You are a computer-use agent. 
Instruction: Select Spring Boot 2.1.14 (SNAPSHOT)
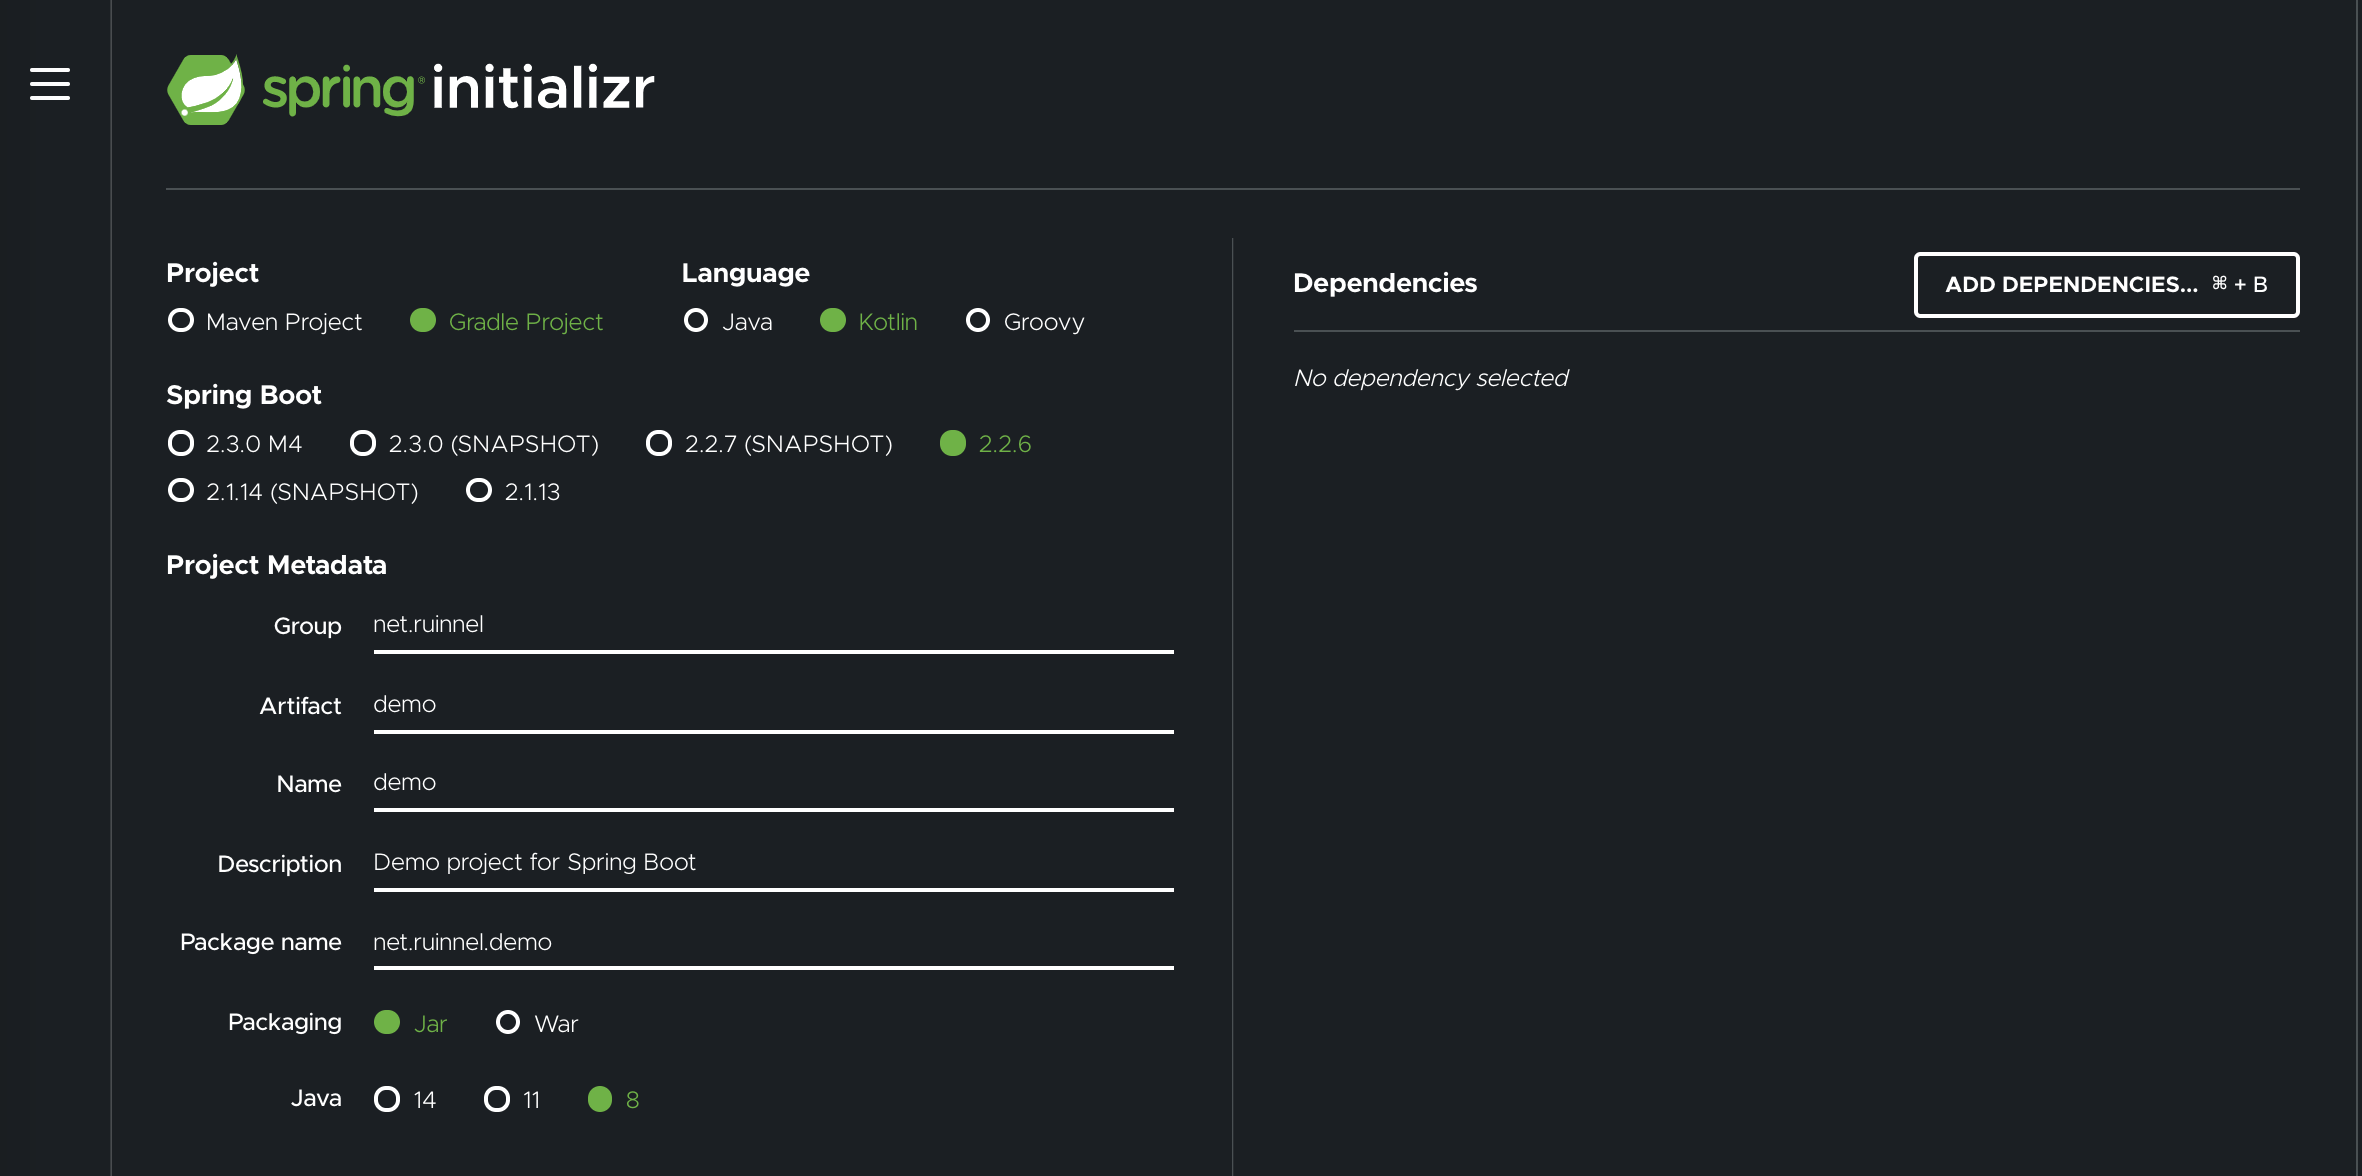[293, 491]
